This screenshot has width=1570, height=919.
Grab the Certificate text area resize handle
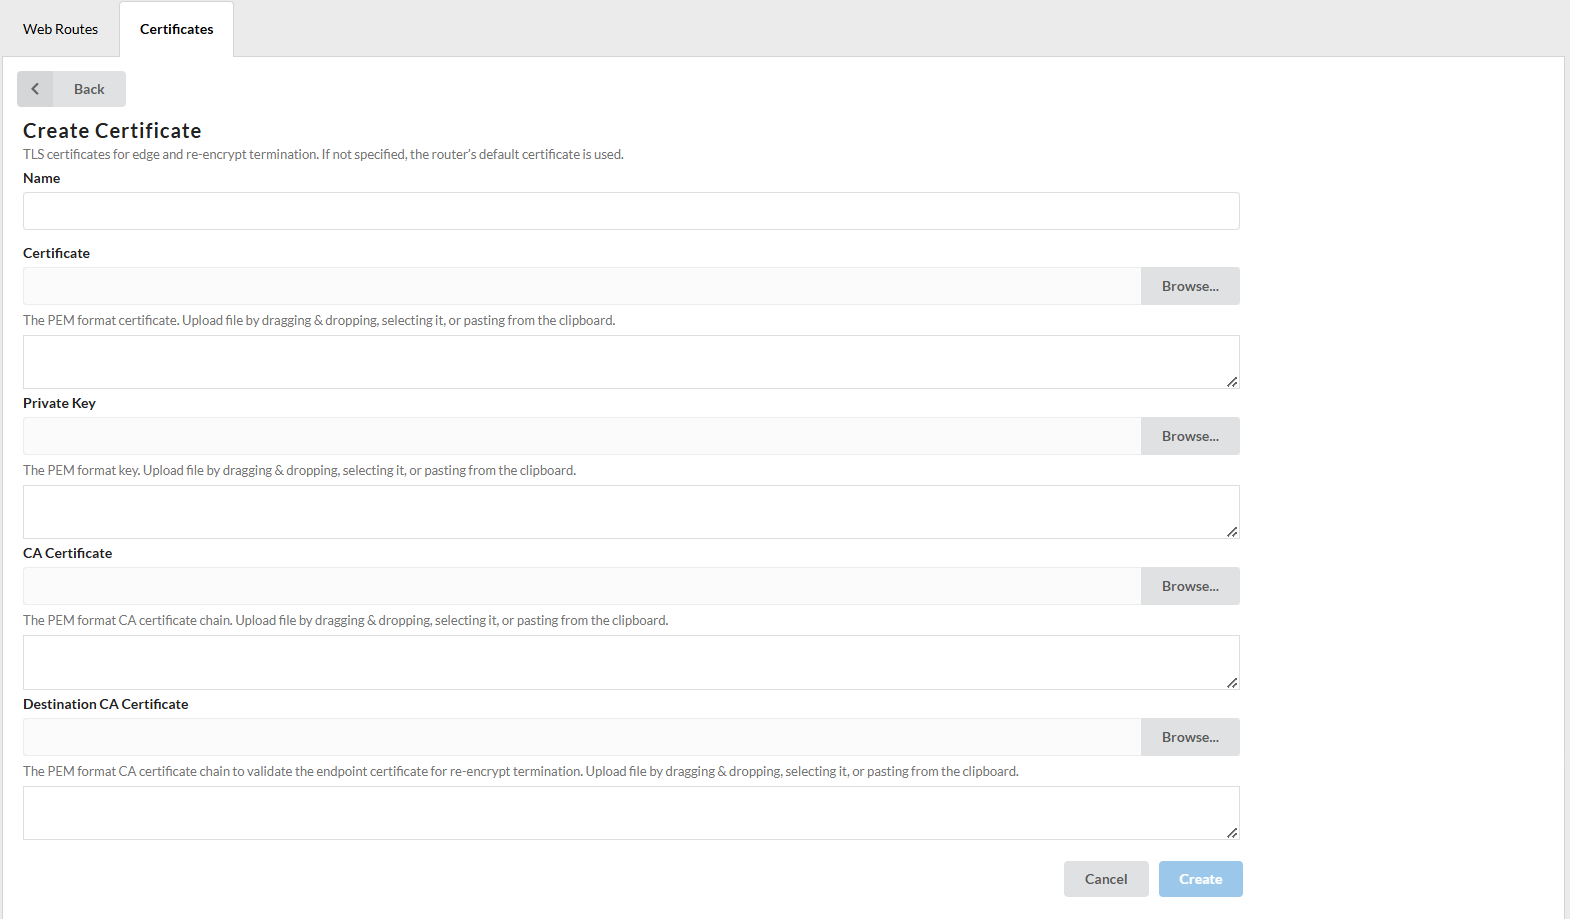(1232, 382)
